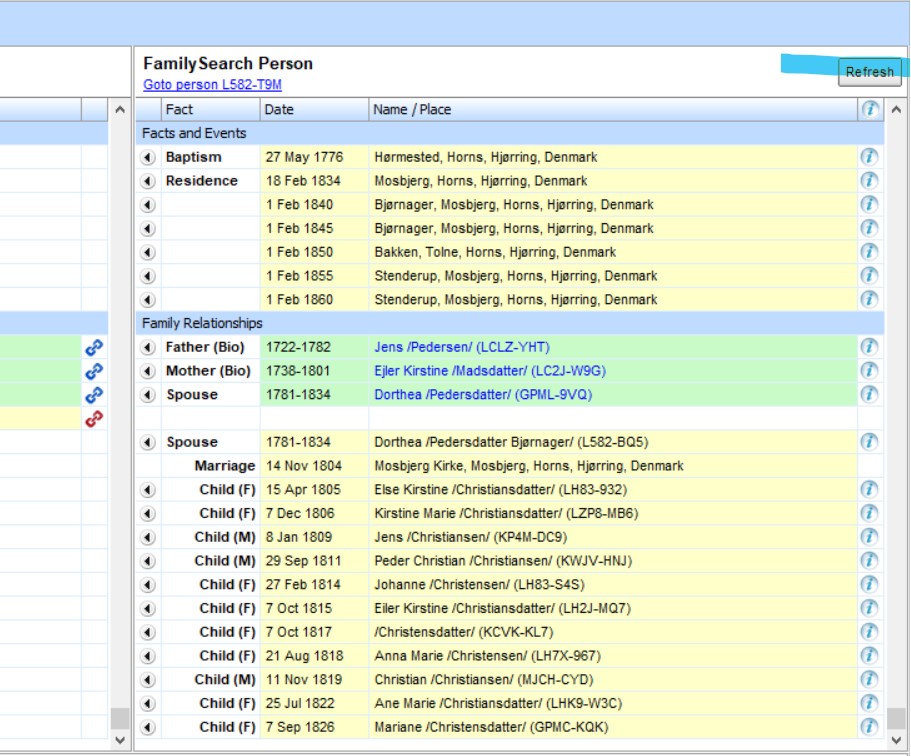The height and width of the screenshot is (756, 911).
Task: Click the copy-left arrow on Johanne Christensen's row
Action: [148, 585]
